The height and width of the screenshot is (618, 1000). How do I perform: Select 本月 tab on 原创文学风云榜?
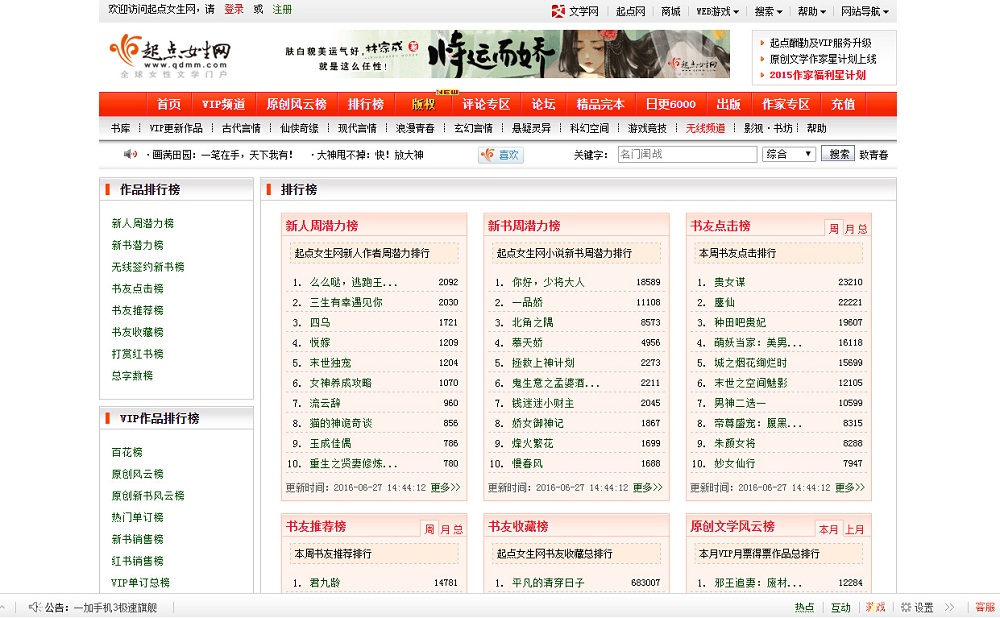(828, 529)
